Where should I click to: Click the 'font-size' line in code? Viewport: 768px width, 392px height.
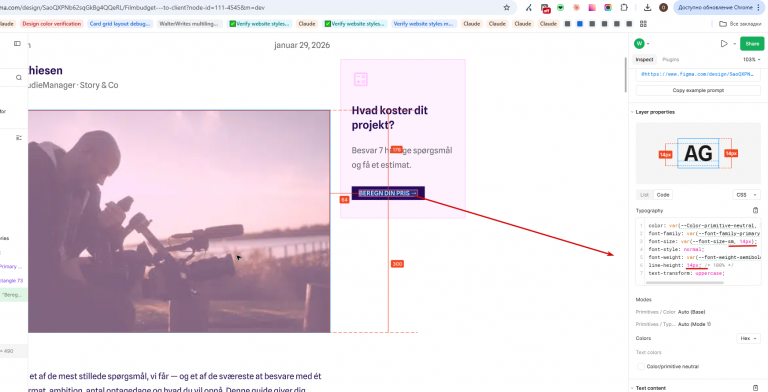(702, 242)
